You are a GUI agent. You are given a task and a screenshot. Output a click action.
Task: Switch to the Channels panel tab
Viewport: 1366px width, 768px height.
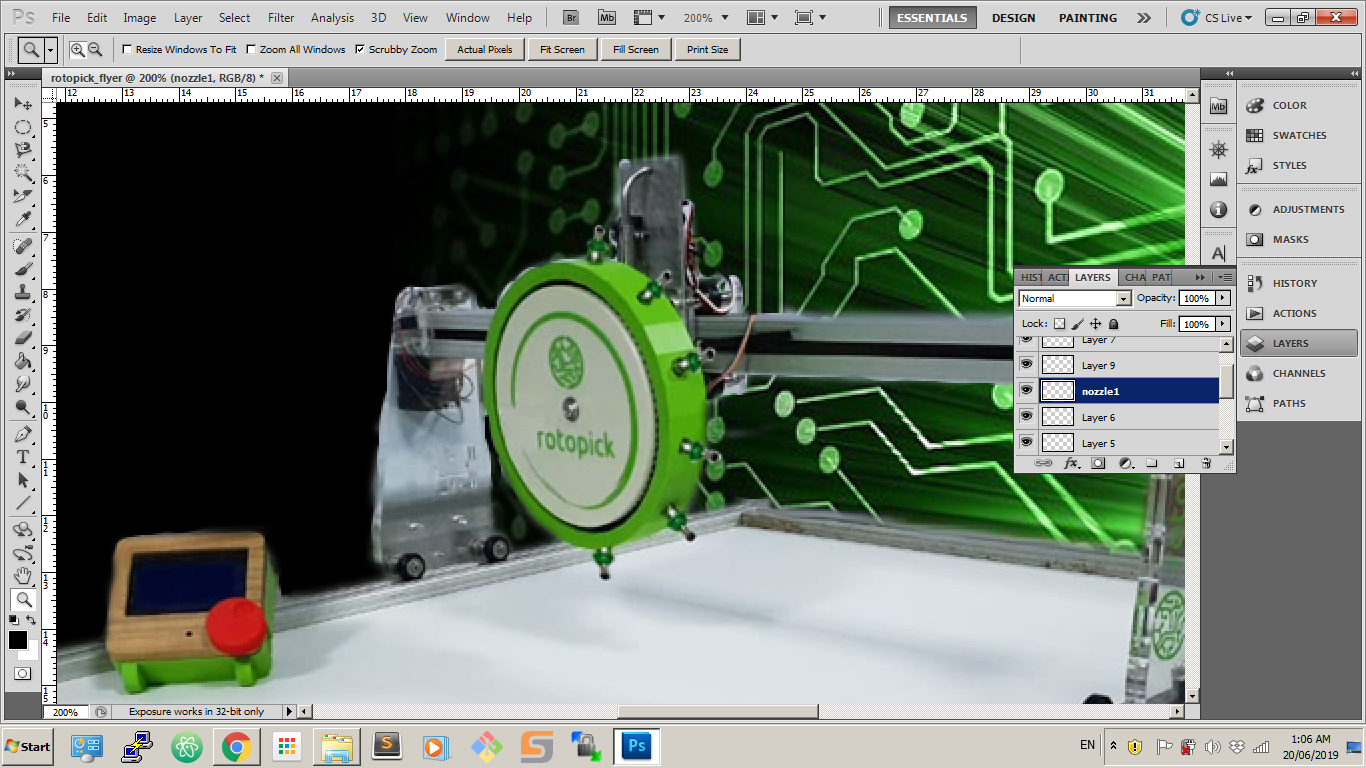pyautogui.click(x=1134, y=277)
